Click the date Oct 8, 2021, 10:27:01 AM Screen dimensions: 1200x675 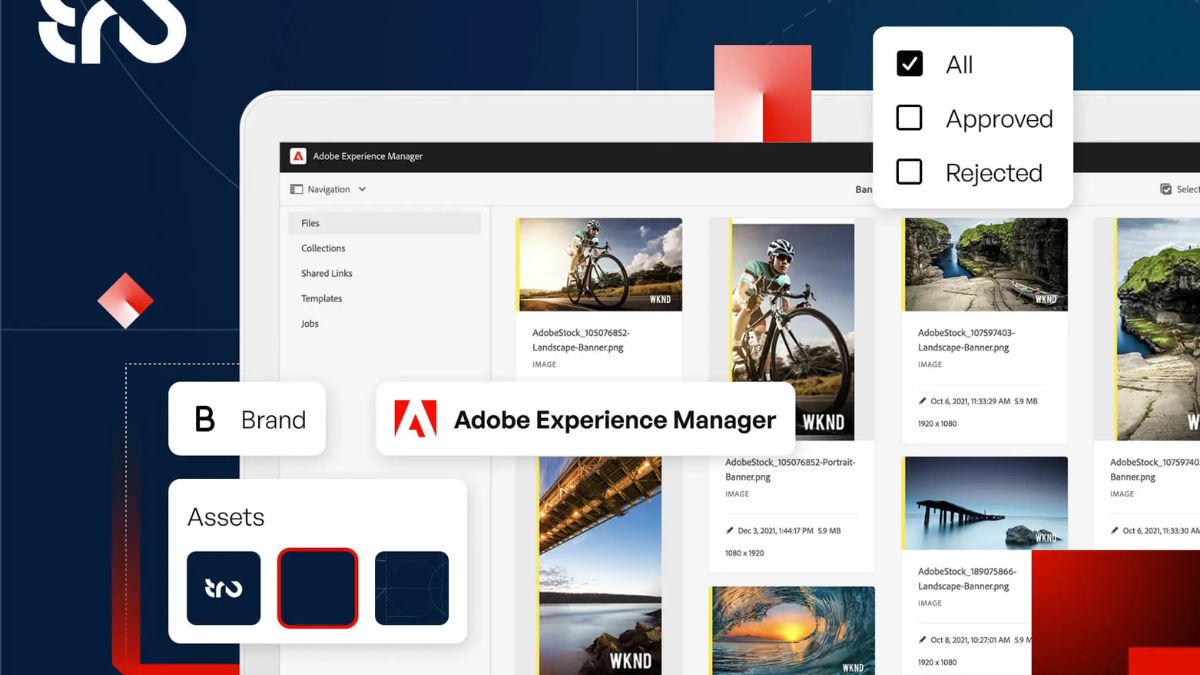coord(969,640)
